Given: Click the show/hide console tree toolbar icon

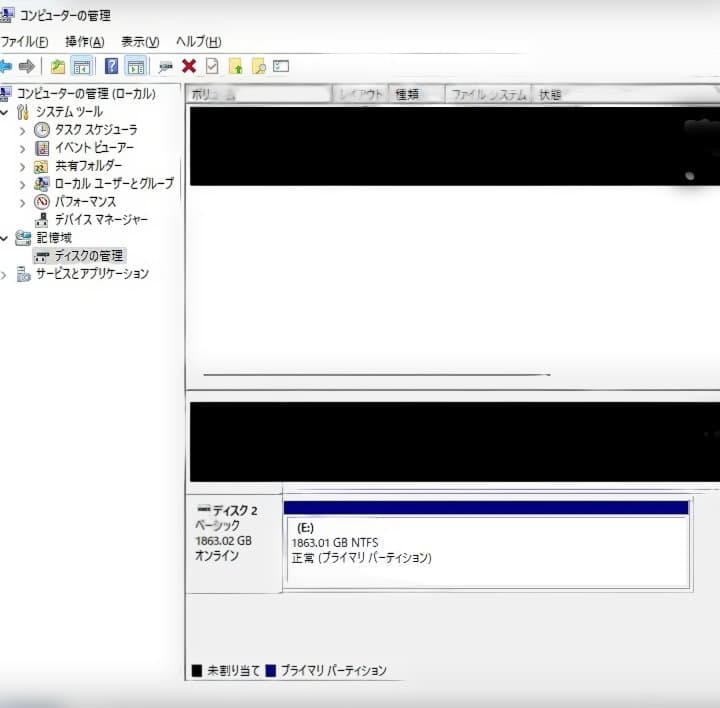Looking at the screenshot, I should pyautogui.click(x=82, y=66).
